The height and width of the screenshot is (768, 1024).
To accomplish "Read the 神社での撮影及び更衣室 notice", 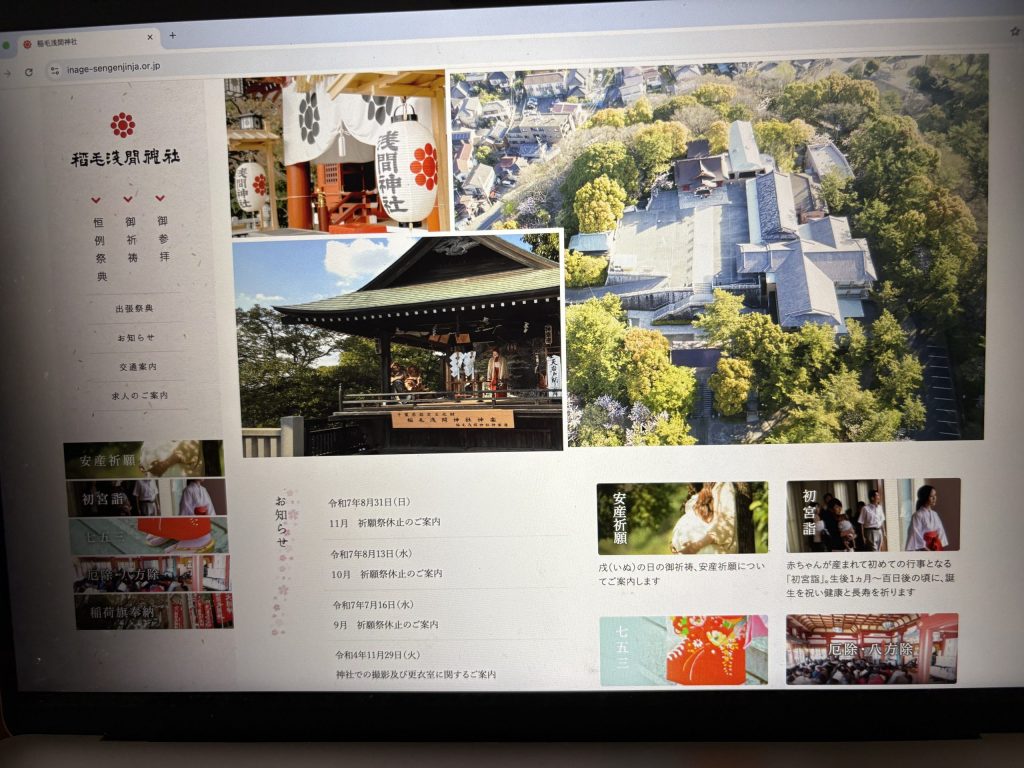I will (x=416, y=675).
